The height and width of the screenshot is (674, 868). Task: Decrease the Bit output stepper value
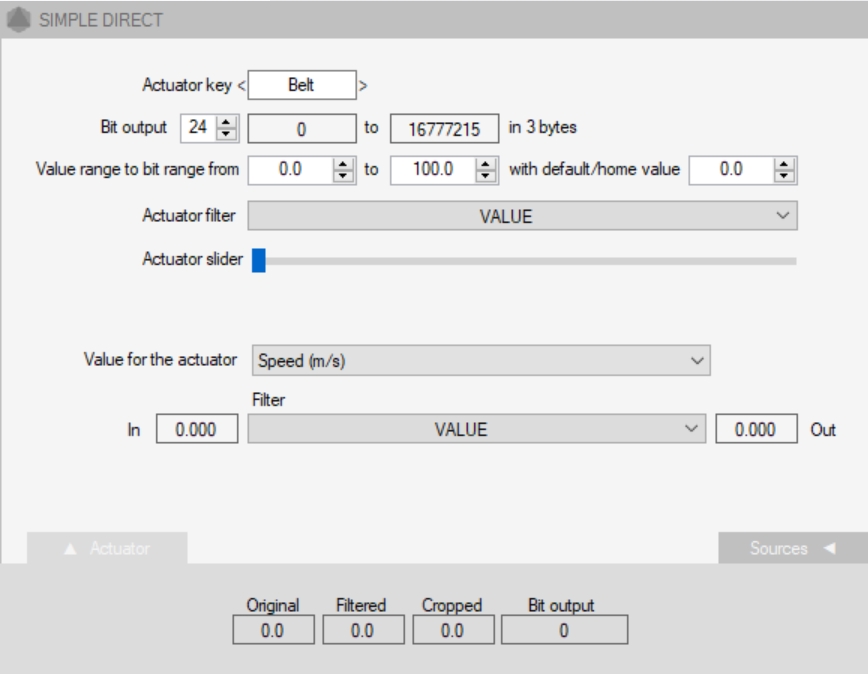coord(226,134)
